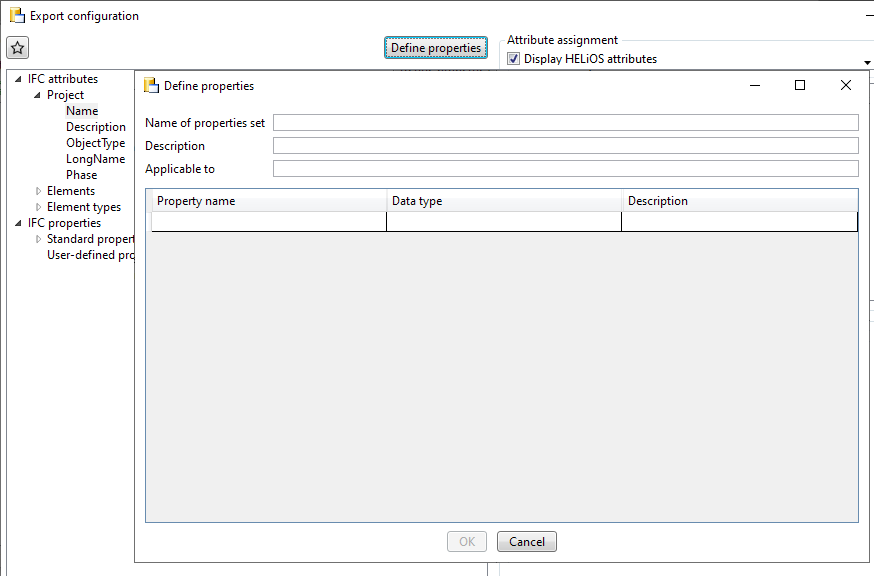Focus the Applicable to input field
The height and width of the screenshot is (576, 874).
coord(566,168)
